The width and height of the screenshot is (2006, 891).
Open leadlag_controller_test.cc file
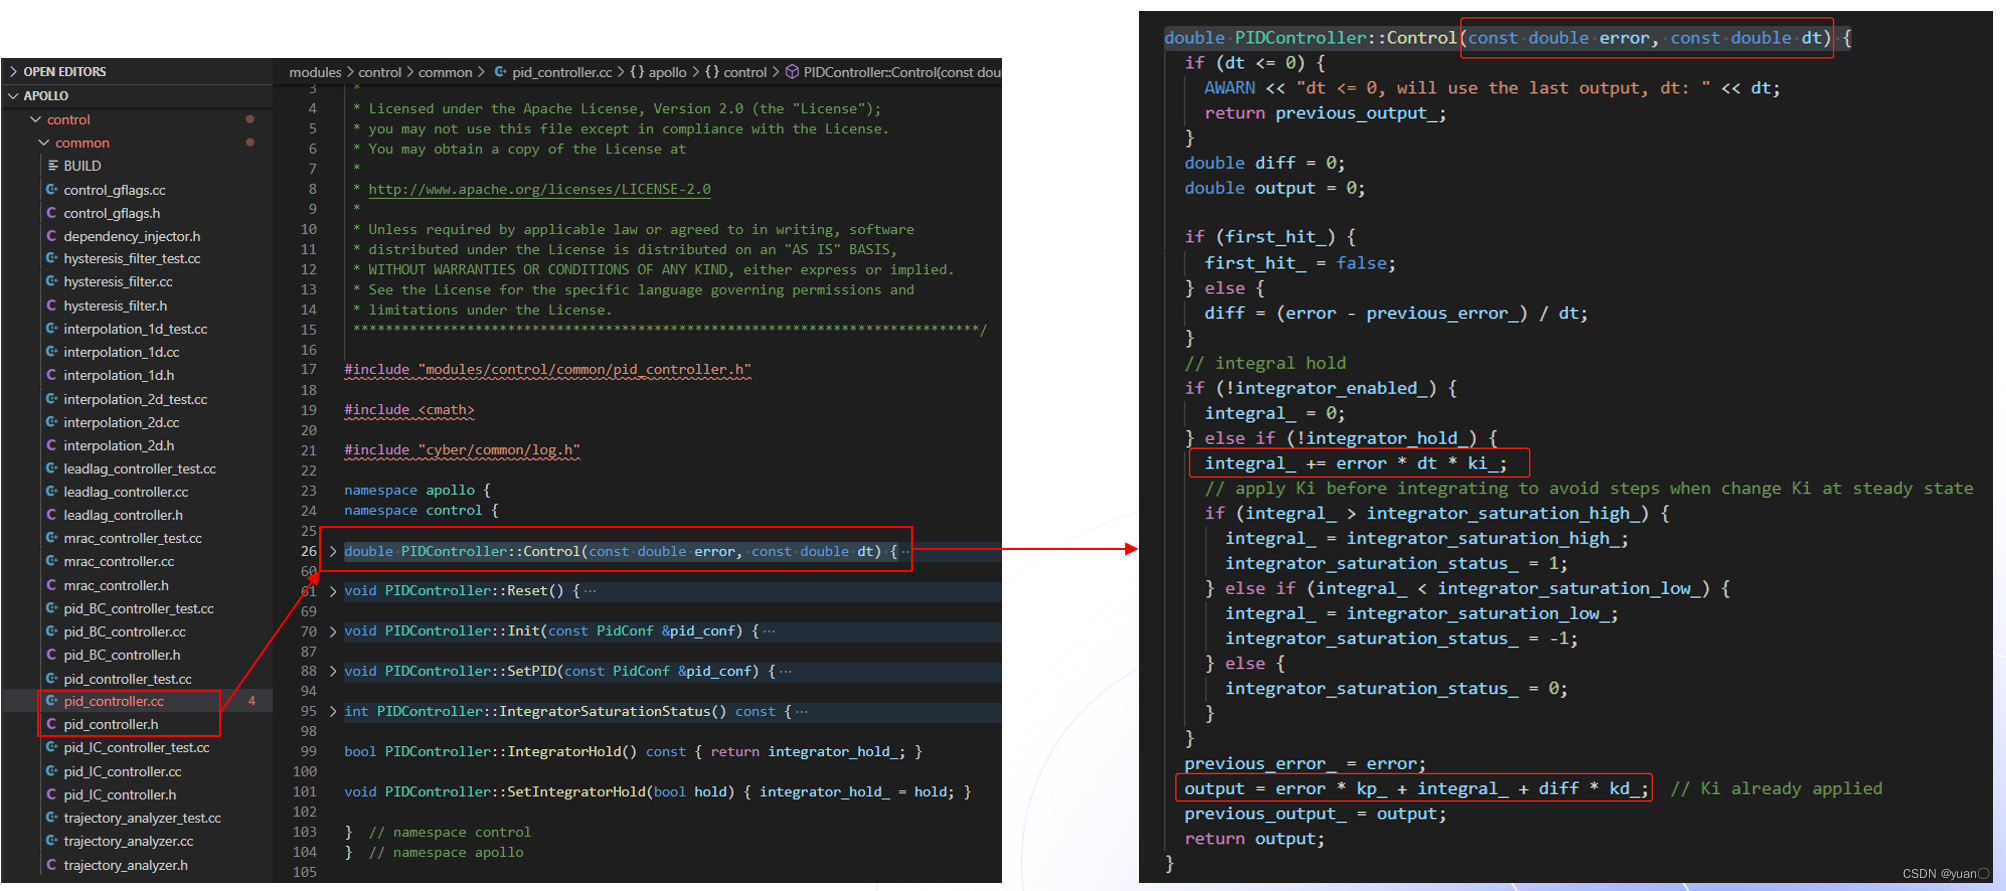click(139, 469)
